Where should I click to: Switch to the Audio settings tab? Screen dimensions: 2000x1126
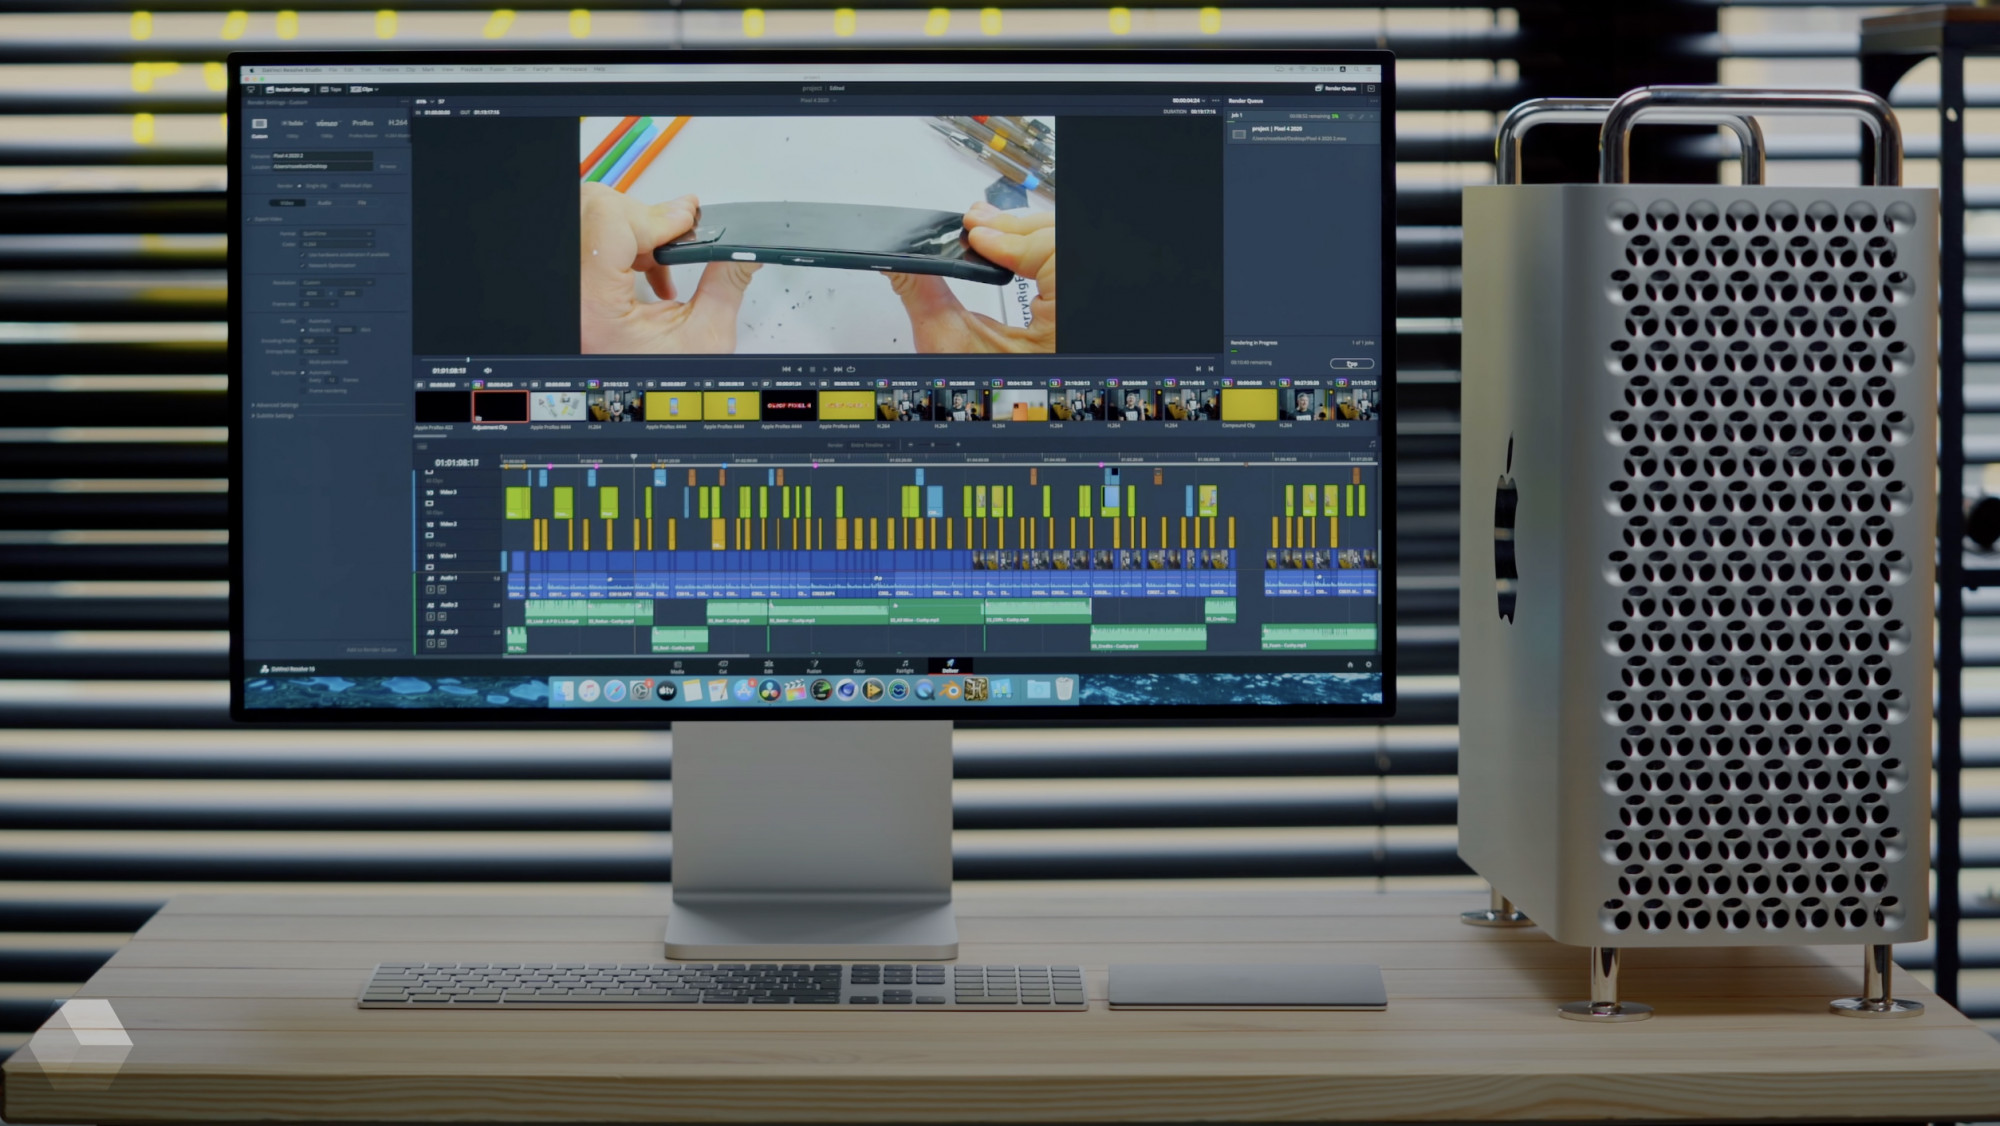coord(324,203)
